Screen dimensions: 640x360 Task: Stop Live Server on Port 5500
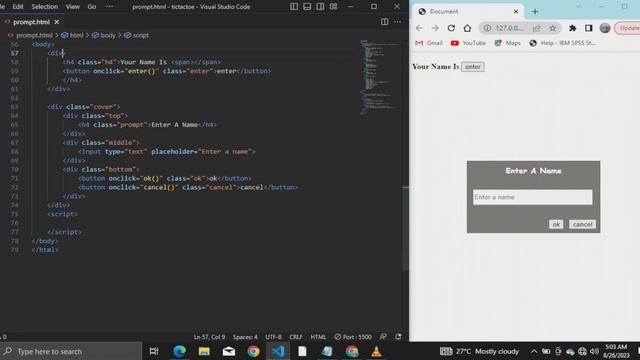point(353,337)
